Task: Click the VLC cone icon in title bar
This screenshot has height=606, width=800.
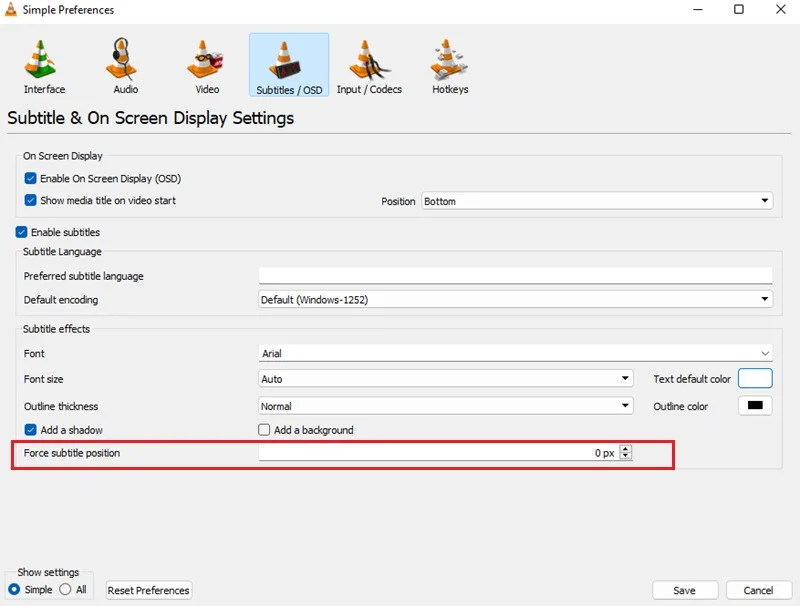Action: click(11, 9)
